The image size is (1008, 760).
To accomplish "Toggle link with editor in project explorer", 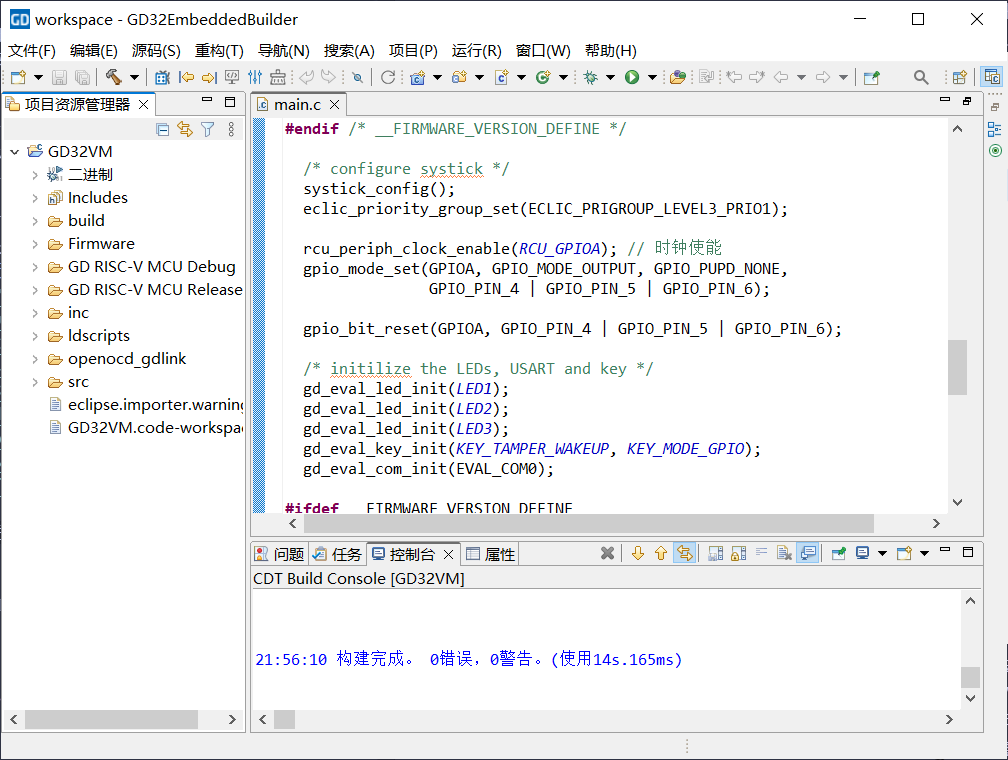I will (185, 129).
